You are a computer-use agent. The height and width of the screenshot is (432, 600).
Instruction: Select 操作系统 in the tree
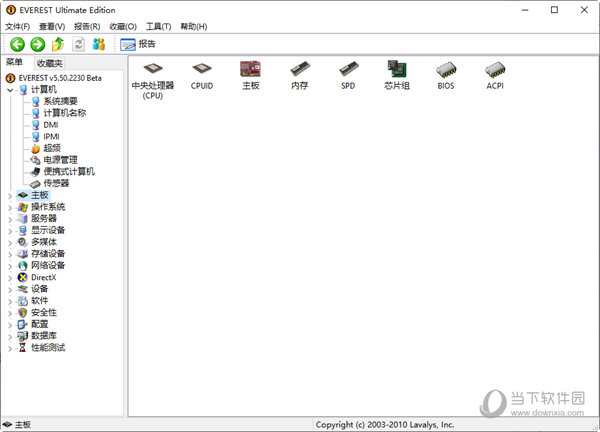pyautogui.click(x=48, y=207)
